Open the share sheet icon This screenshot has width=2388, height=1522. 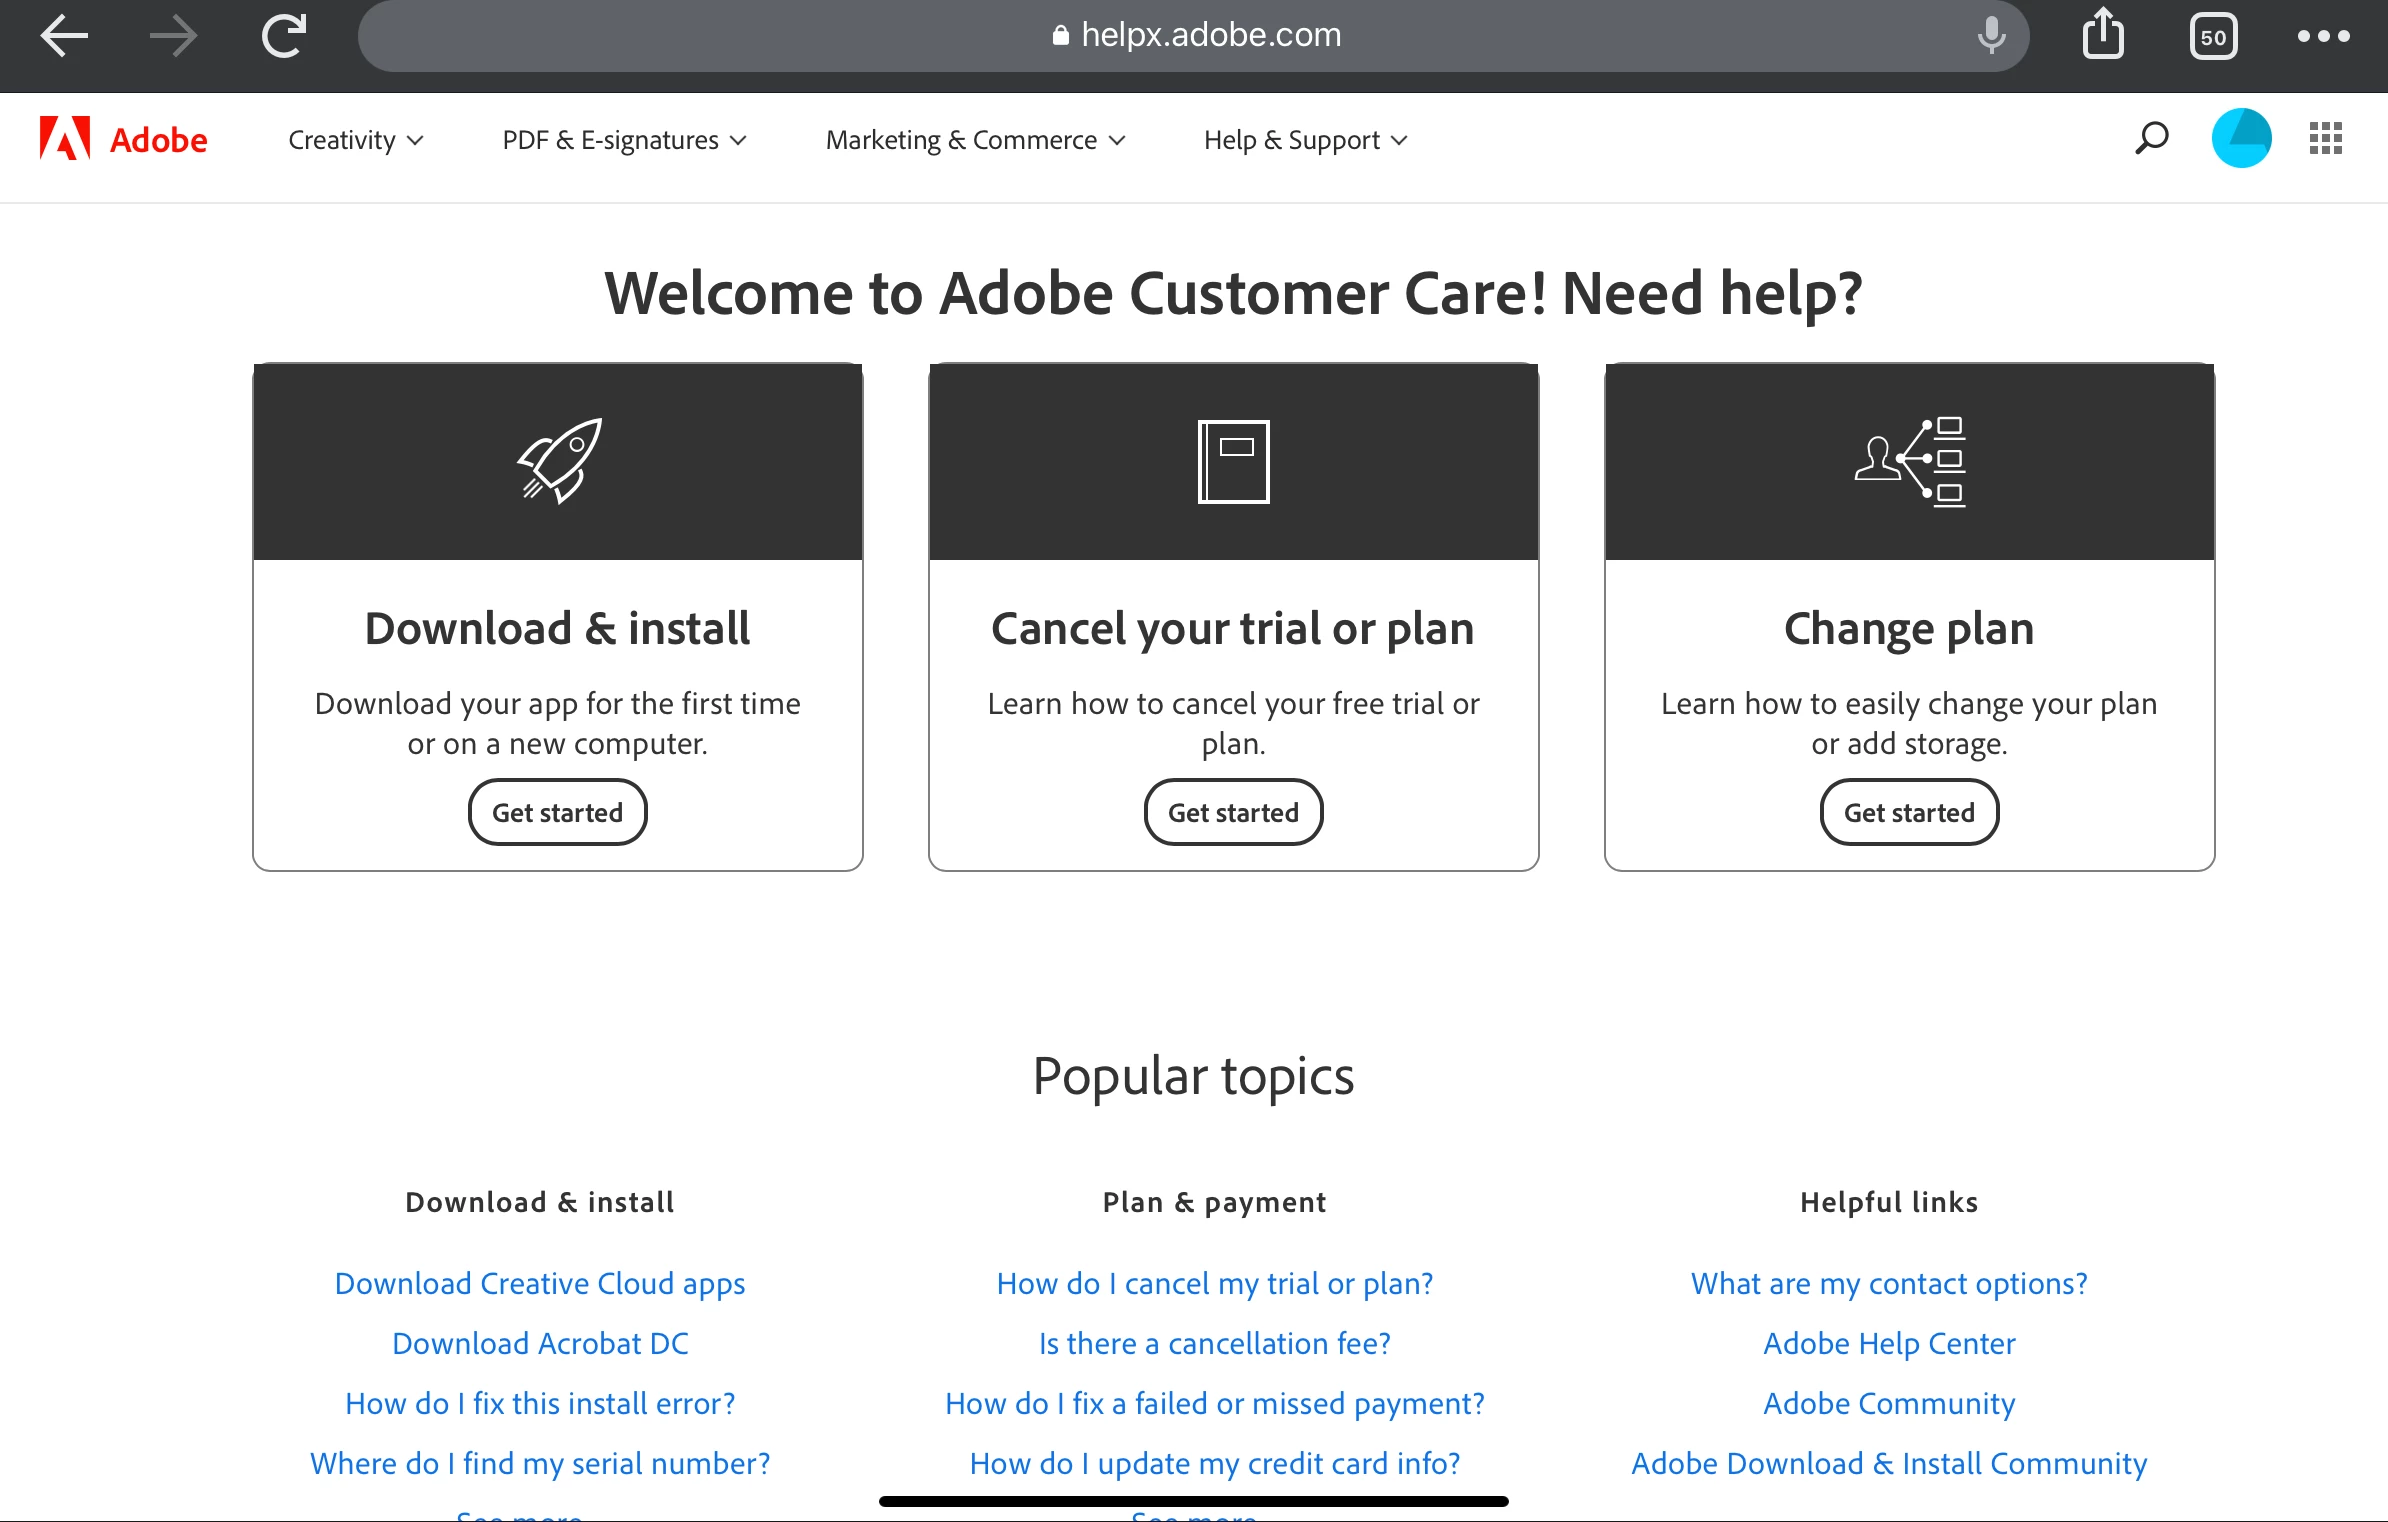pos(2103,36)
